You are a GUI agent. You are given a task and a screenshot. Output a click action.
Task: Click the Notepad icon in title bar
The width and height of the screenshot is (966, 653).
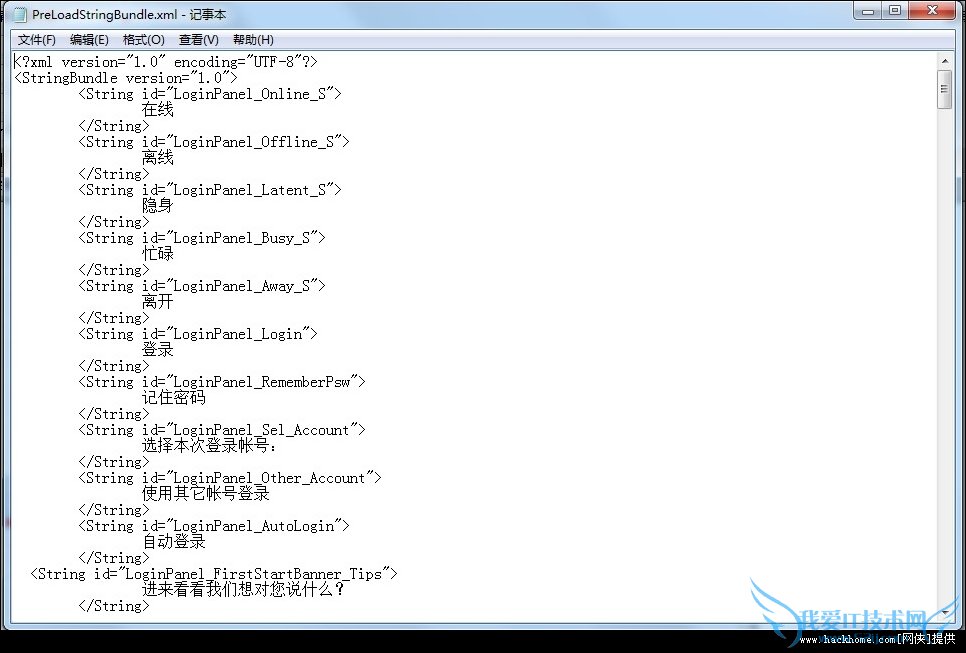click(x=20, y=14)
